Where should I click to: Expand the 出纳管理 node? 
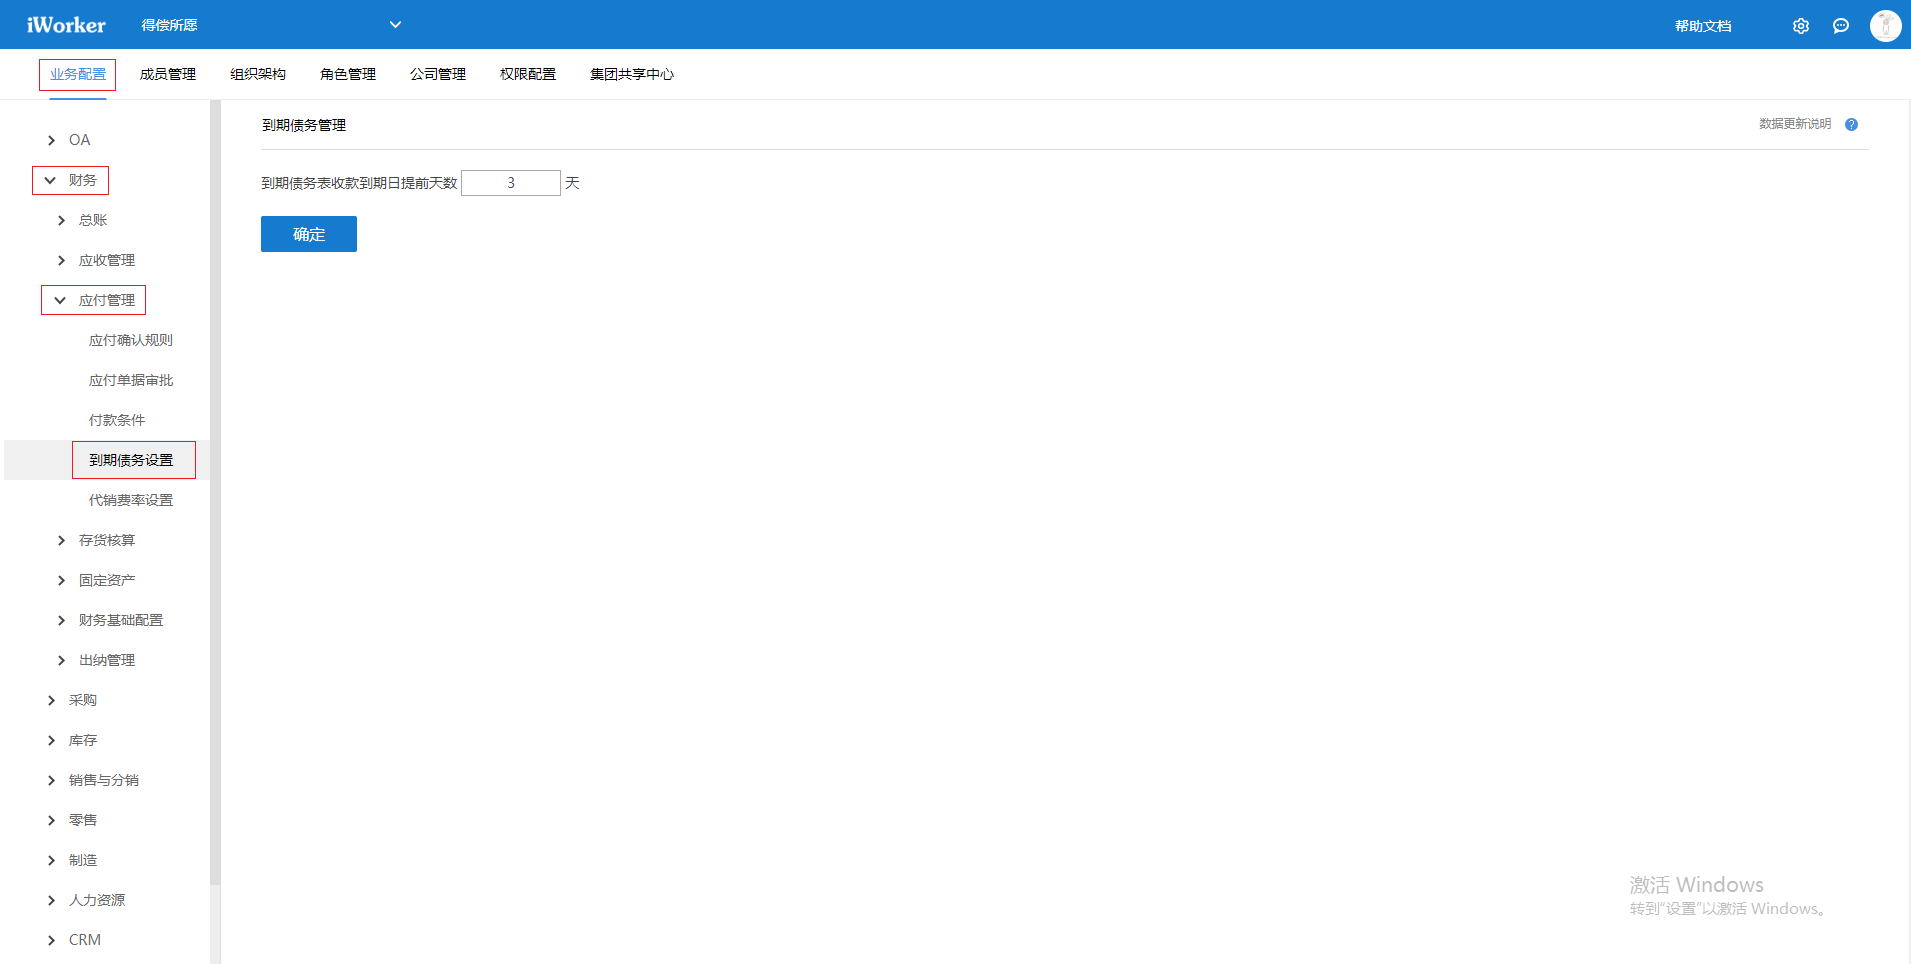[x=61, y=660]
